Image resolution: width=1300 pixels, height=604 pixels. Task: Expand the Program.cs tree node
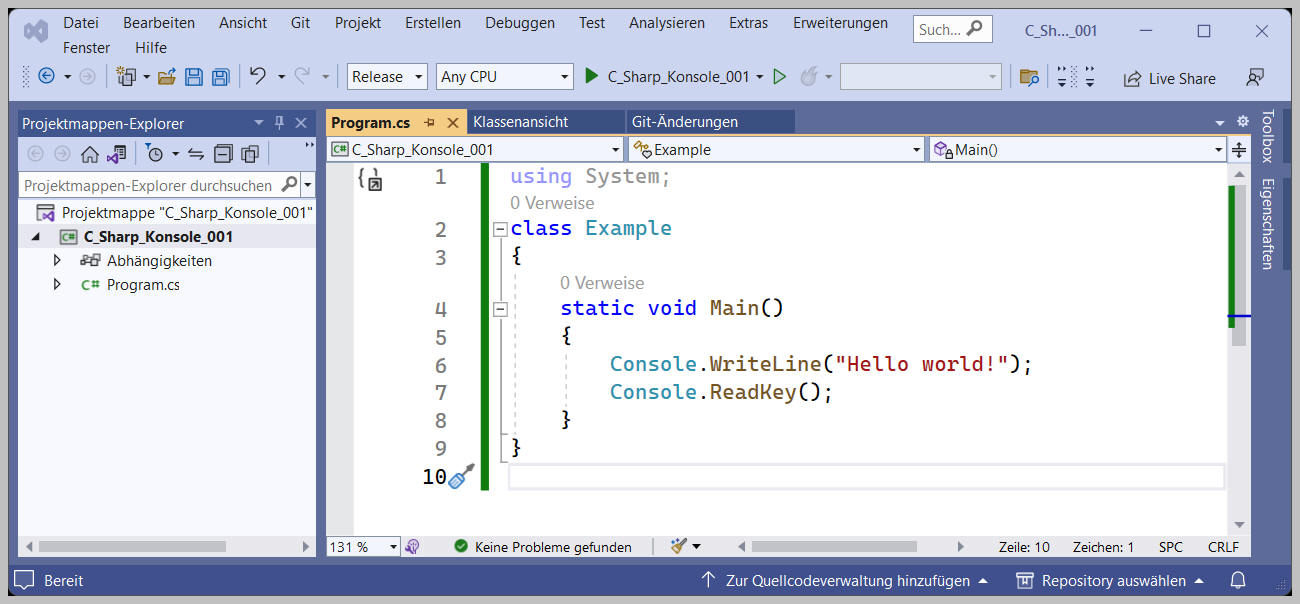click(57, 284)
